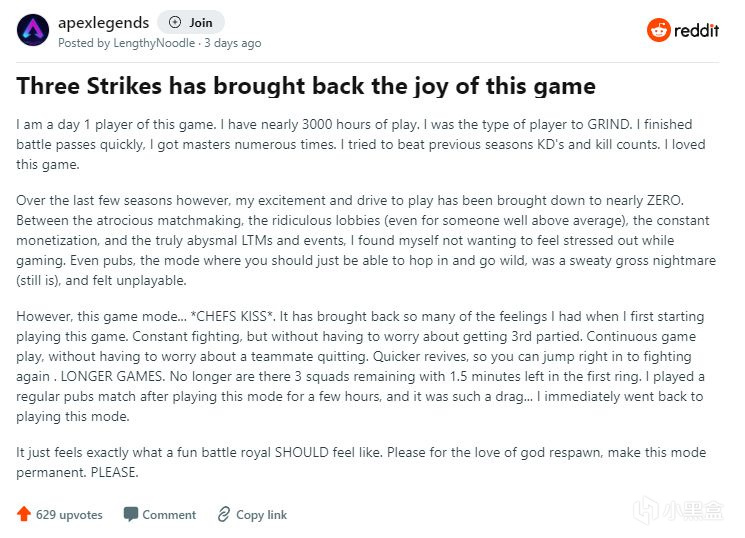Click the paragraph starting "I am a day 1 player"

pyautogui.click(x=360, y=145)
